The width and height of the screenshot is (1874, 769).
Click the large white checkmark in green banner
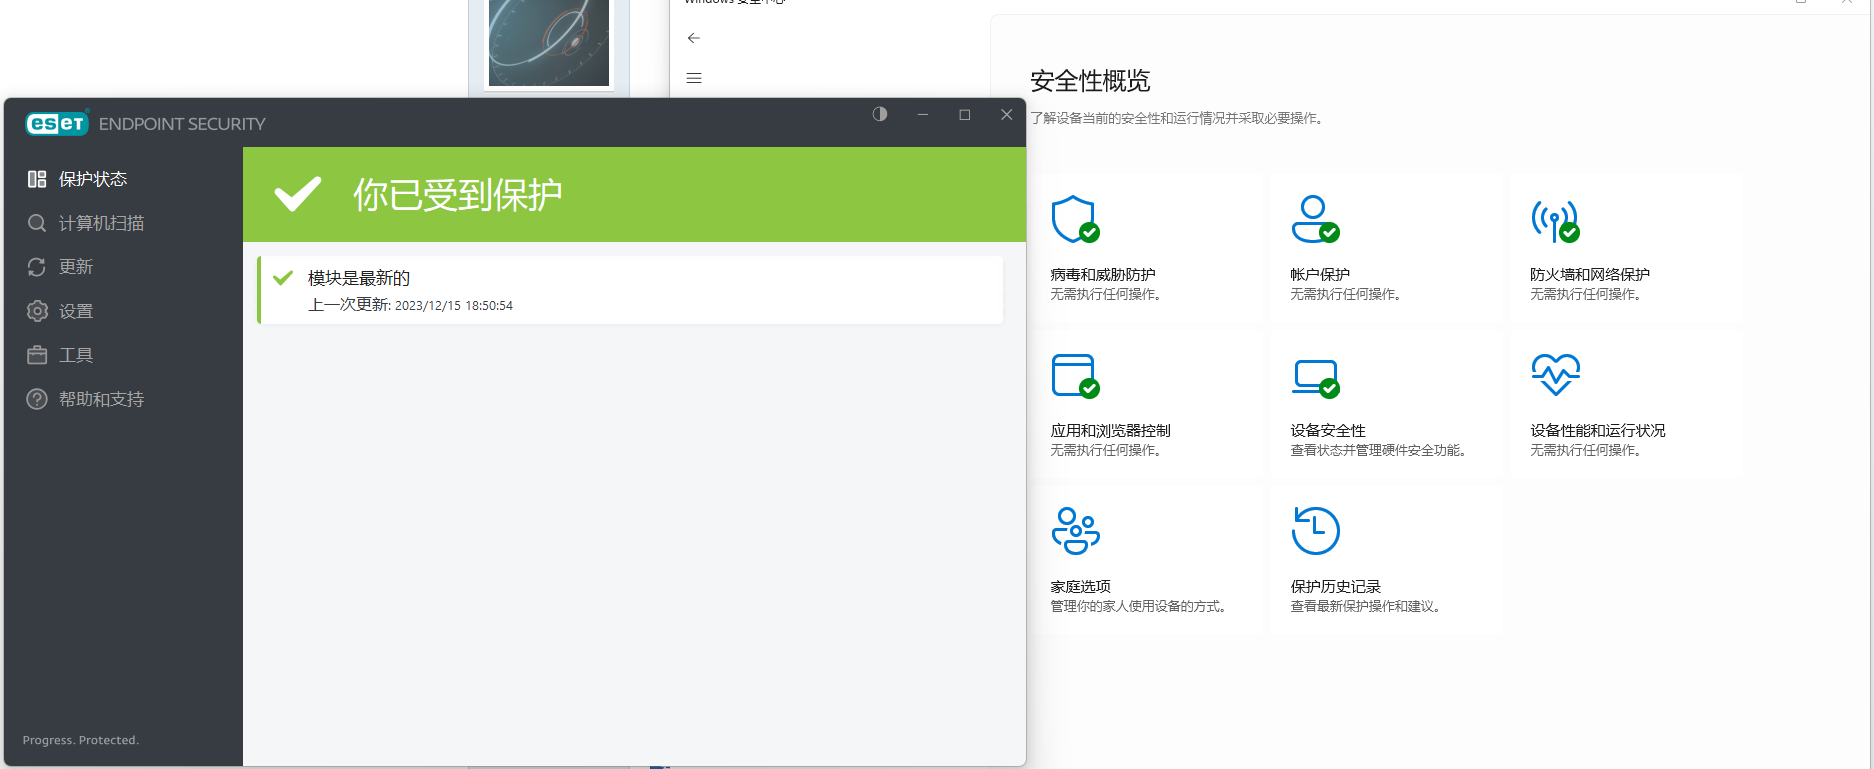[x=298, y=194]
